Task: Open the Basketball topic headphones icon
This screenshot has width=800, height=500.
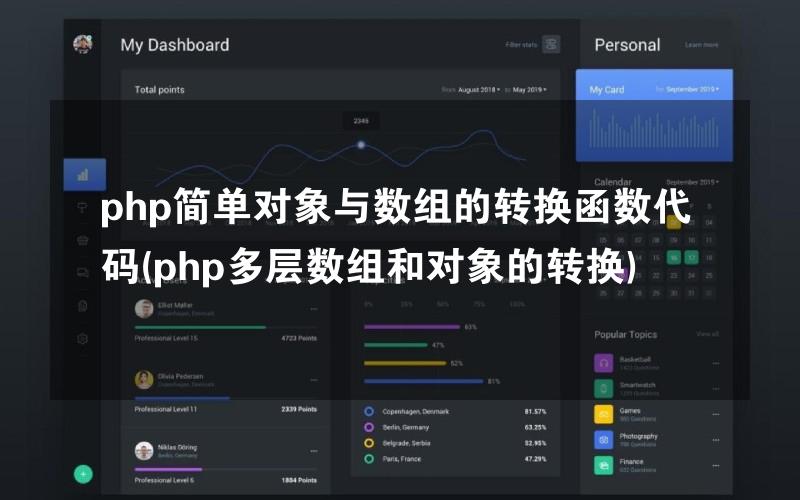Action: (x=603, y=362)
